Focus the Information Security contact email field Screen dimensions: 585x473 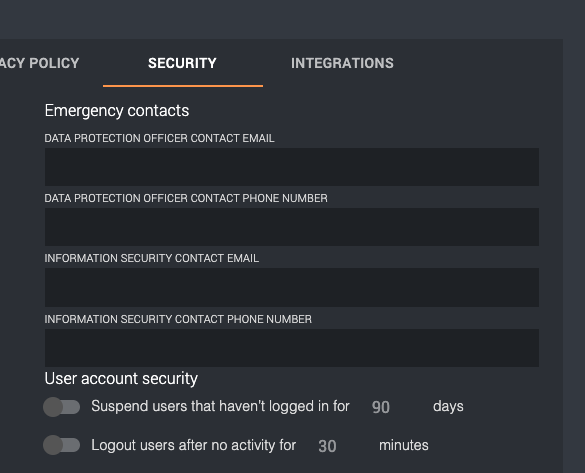click(292, 287)
